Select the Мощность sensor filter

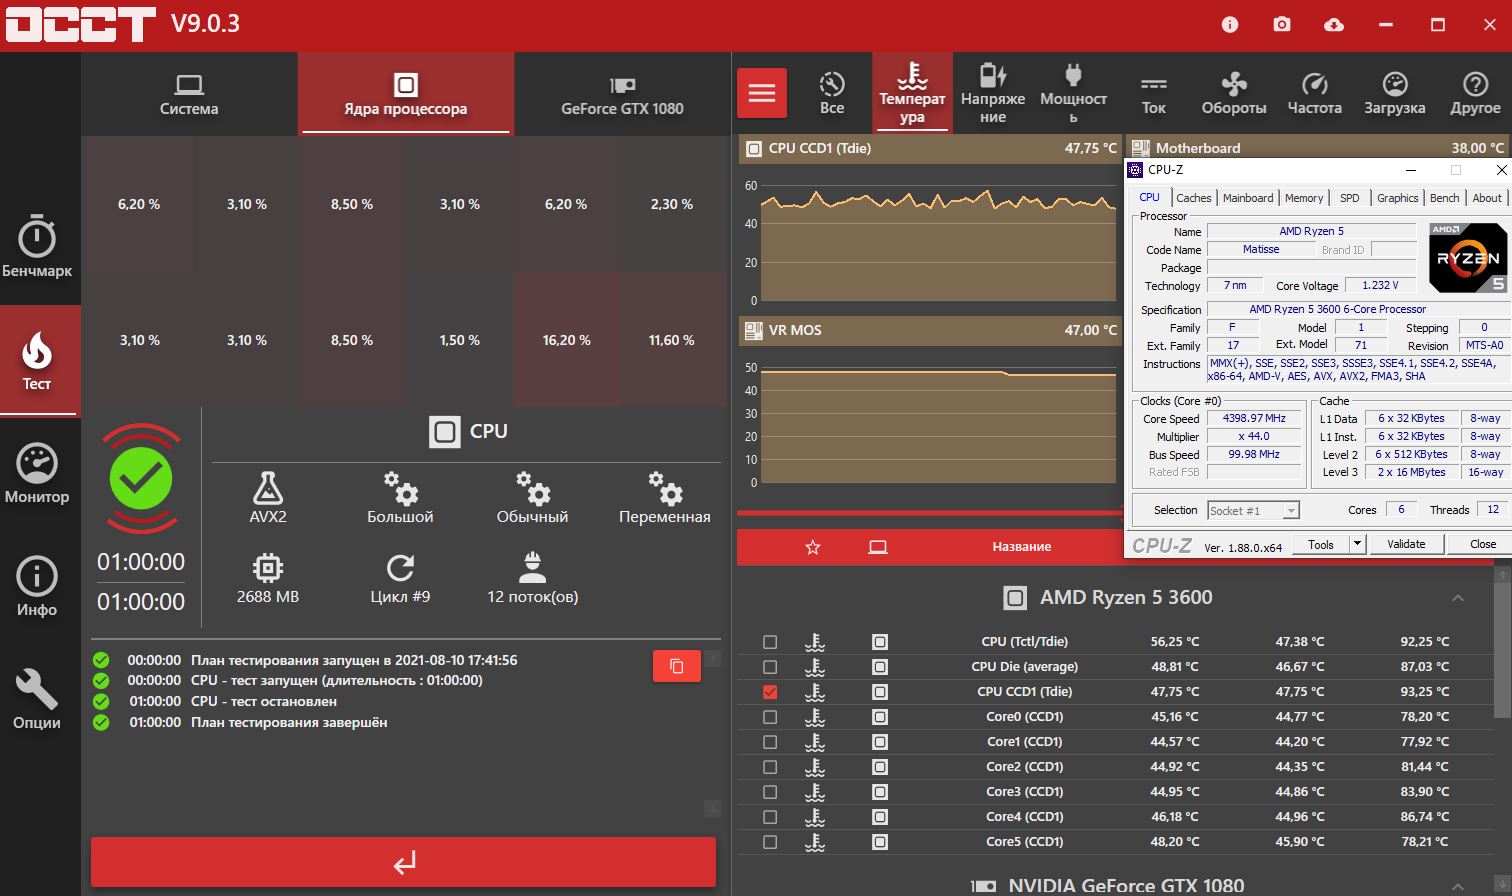coord(1073,93)
